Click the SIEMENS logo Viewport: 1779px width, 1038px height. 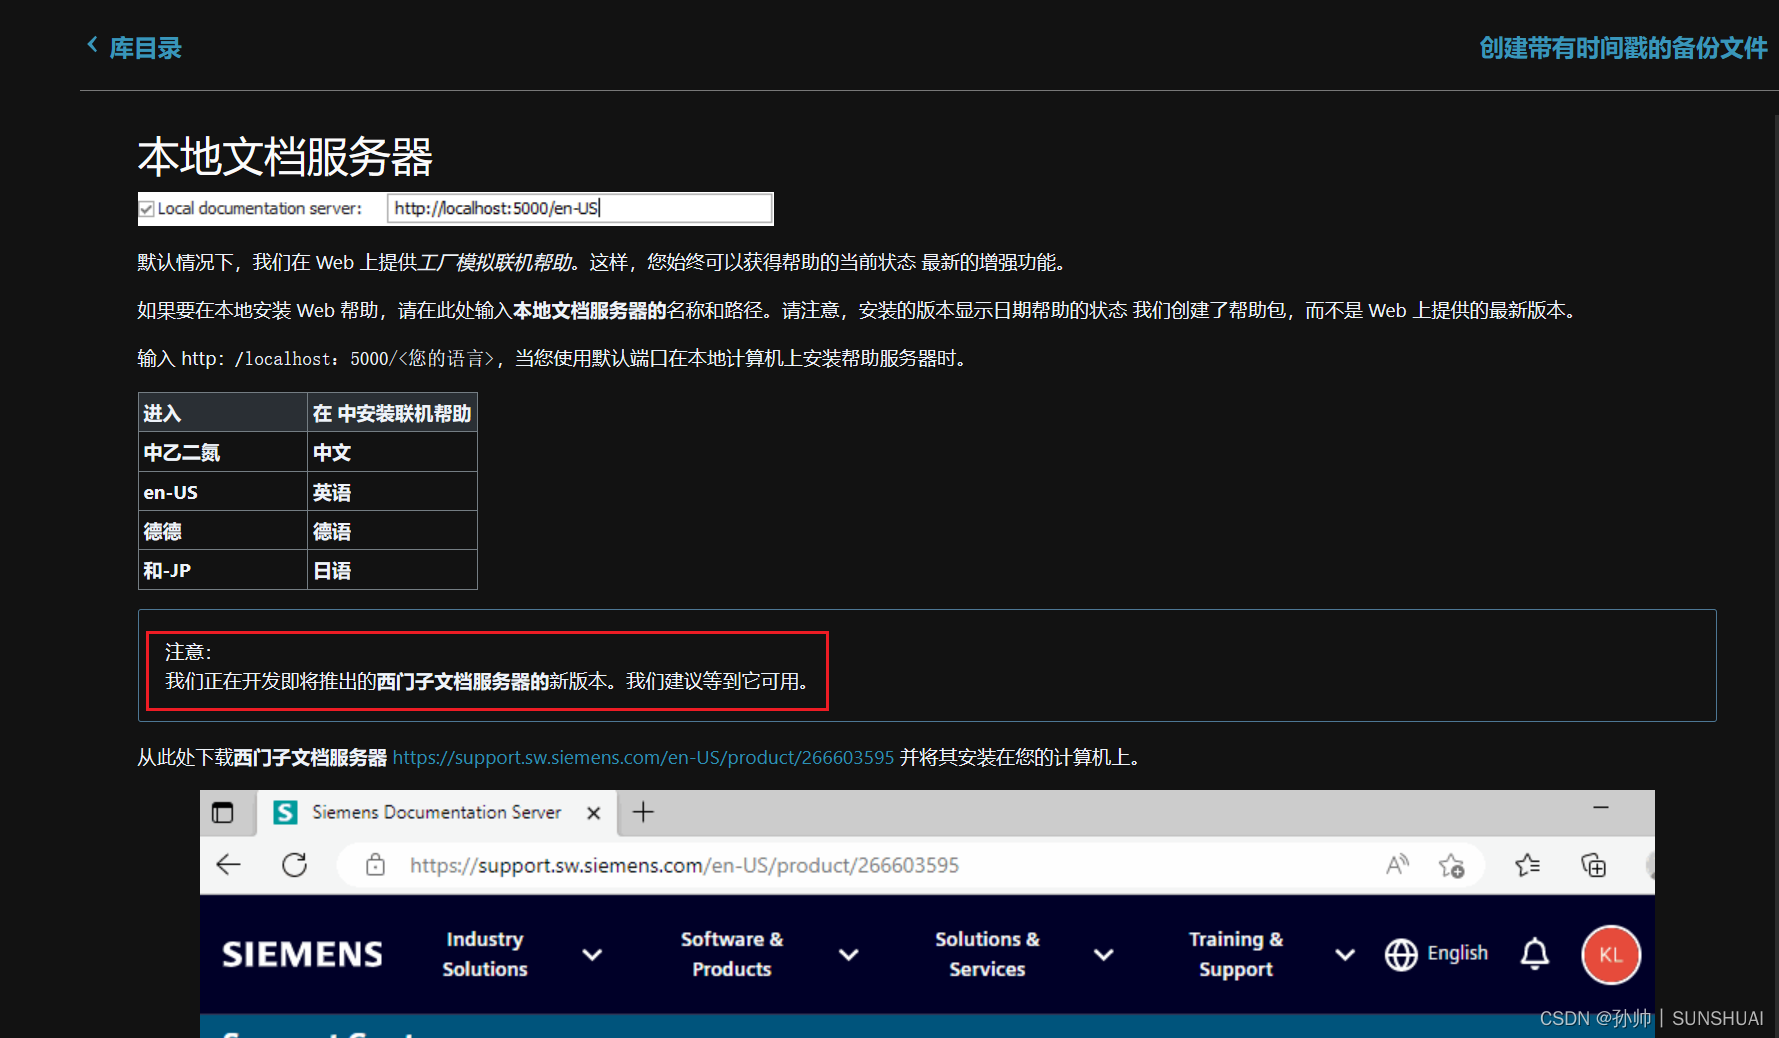point(302,955)
